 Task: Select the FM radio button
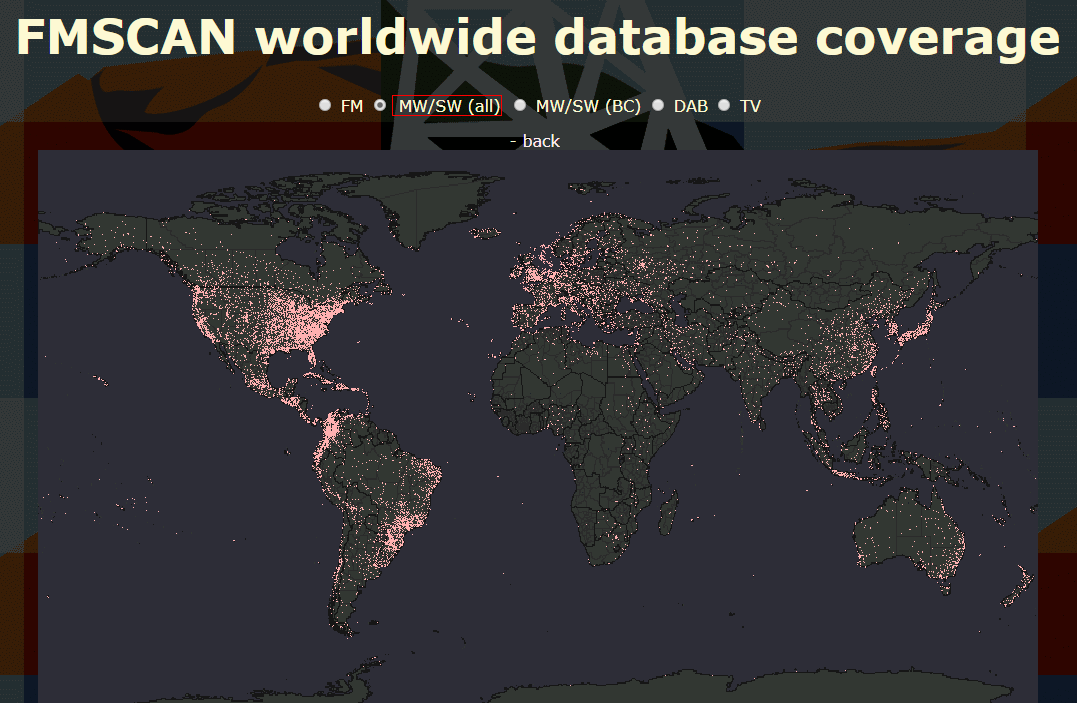click(x=325, y=105)
